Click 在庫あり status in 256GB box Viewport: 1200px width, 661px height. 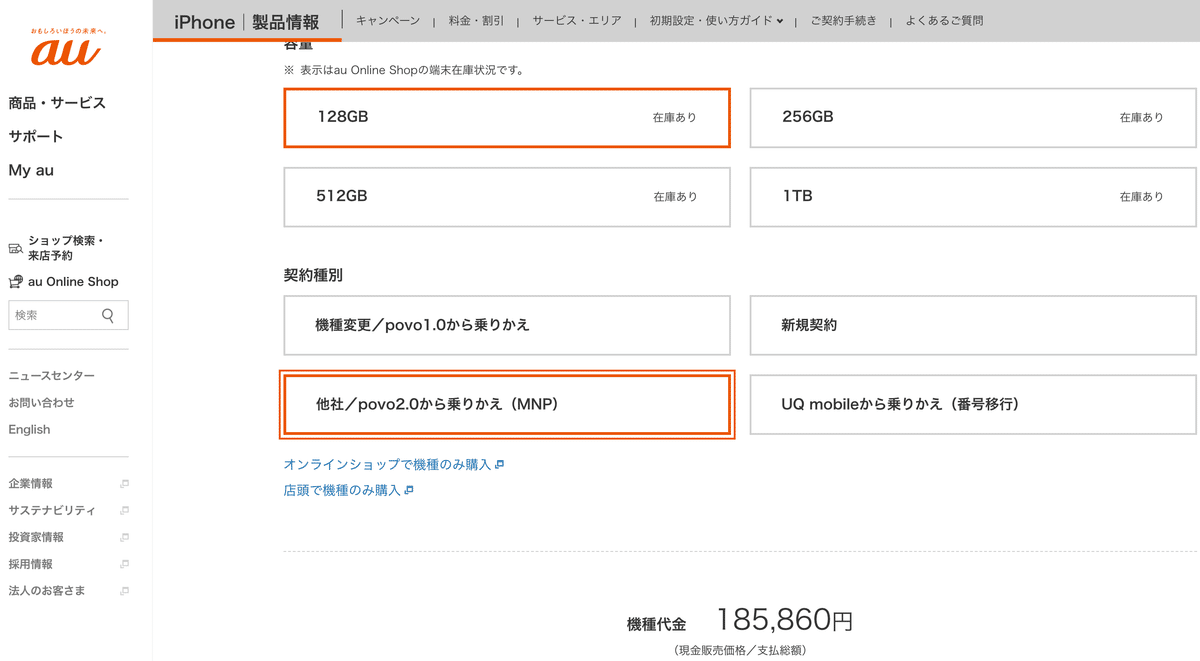[1142, 118]
